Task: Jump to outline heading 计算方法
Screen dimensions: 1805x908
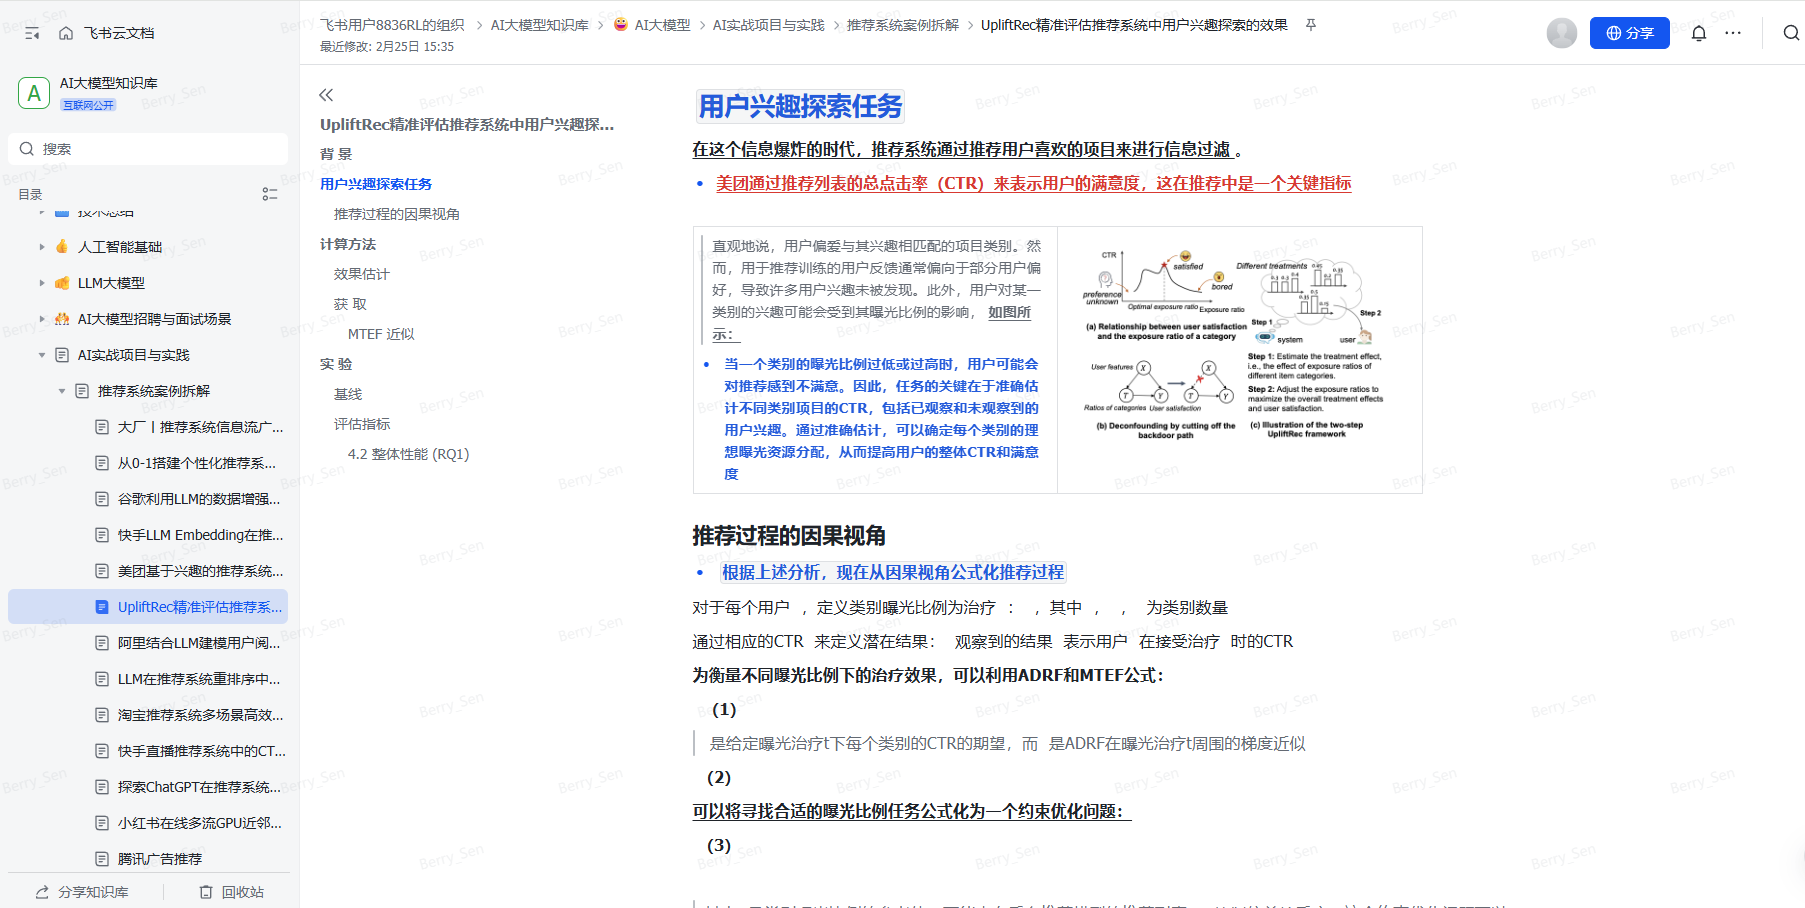Action: coord(348,244)
